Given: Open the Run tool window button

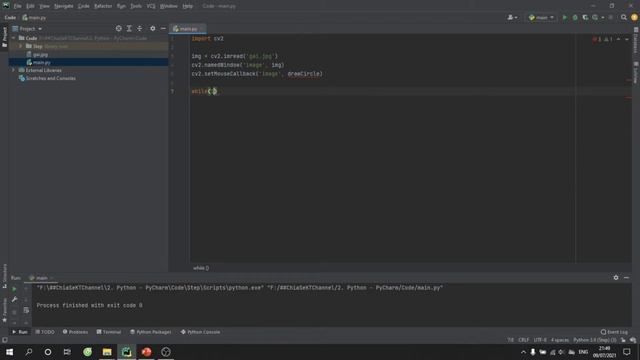Looking at the screenshot, I should (20, 332).
